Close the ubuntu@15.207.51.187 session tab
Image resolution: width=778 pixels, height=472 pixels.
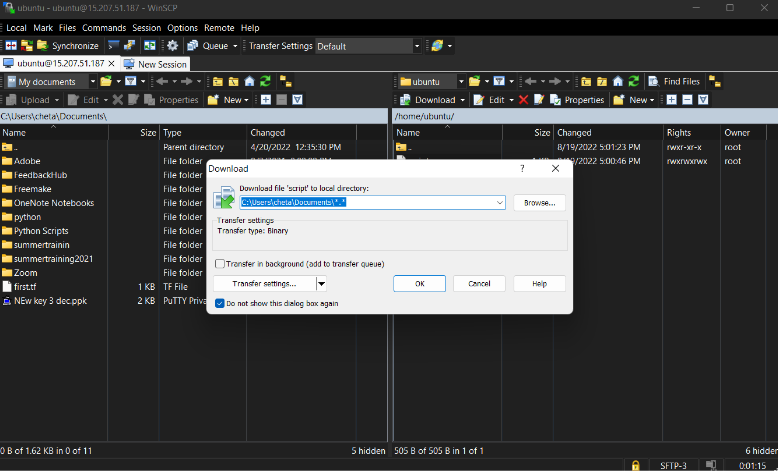point(112,64)
